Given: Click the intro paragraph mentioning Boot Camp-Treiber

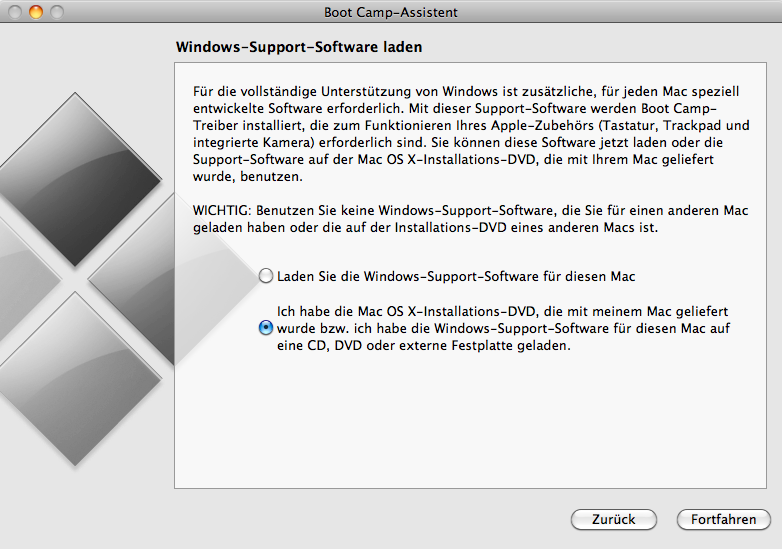Looking at the screenshot, I should pos(471,133).
